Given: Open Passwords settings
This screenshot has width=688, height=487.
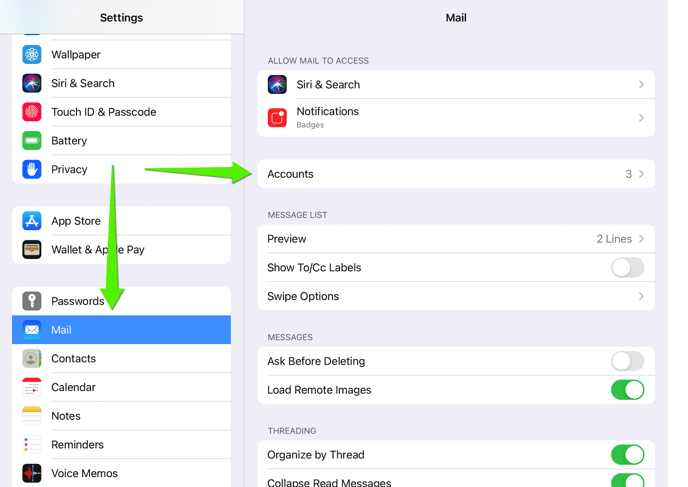Looking at the screenshot, I should click(122, 301).
